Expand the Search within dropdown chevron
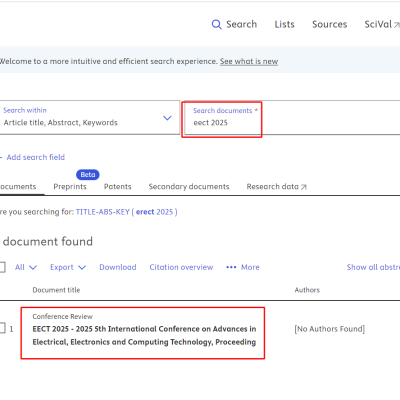Viewport: 400px width, 400px height. (x=167, y=118)
